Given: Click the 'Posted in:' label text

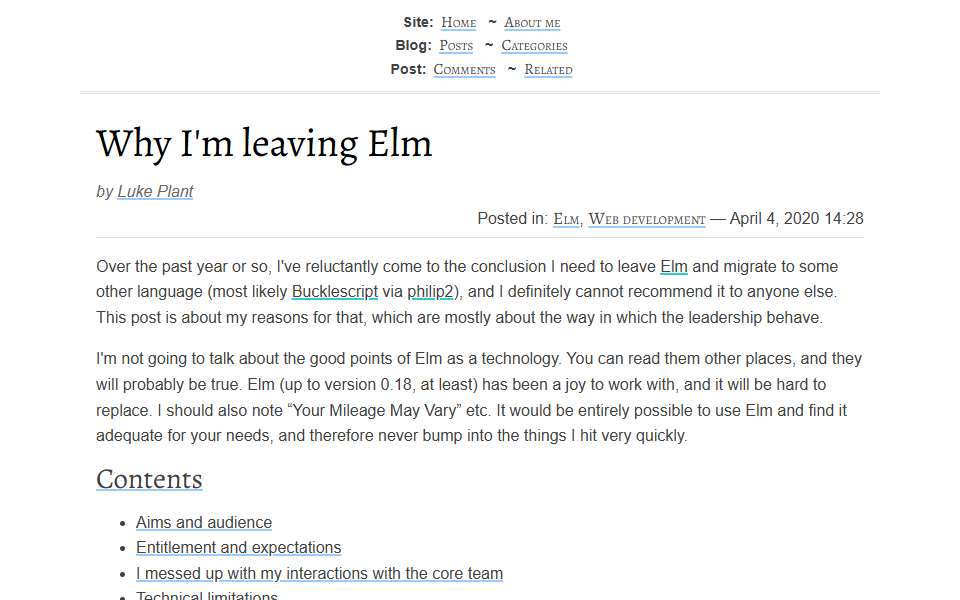Looking at the screenshot, I should 512,219.
